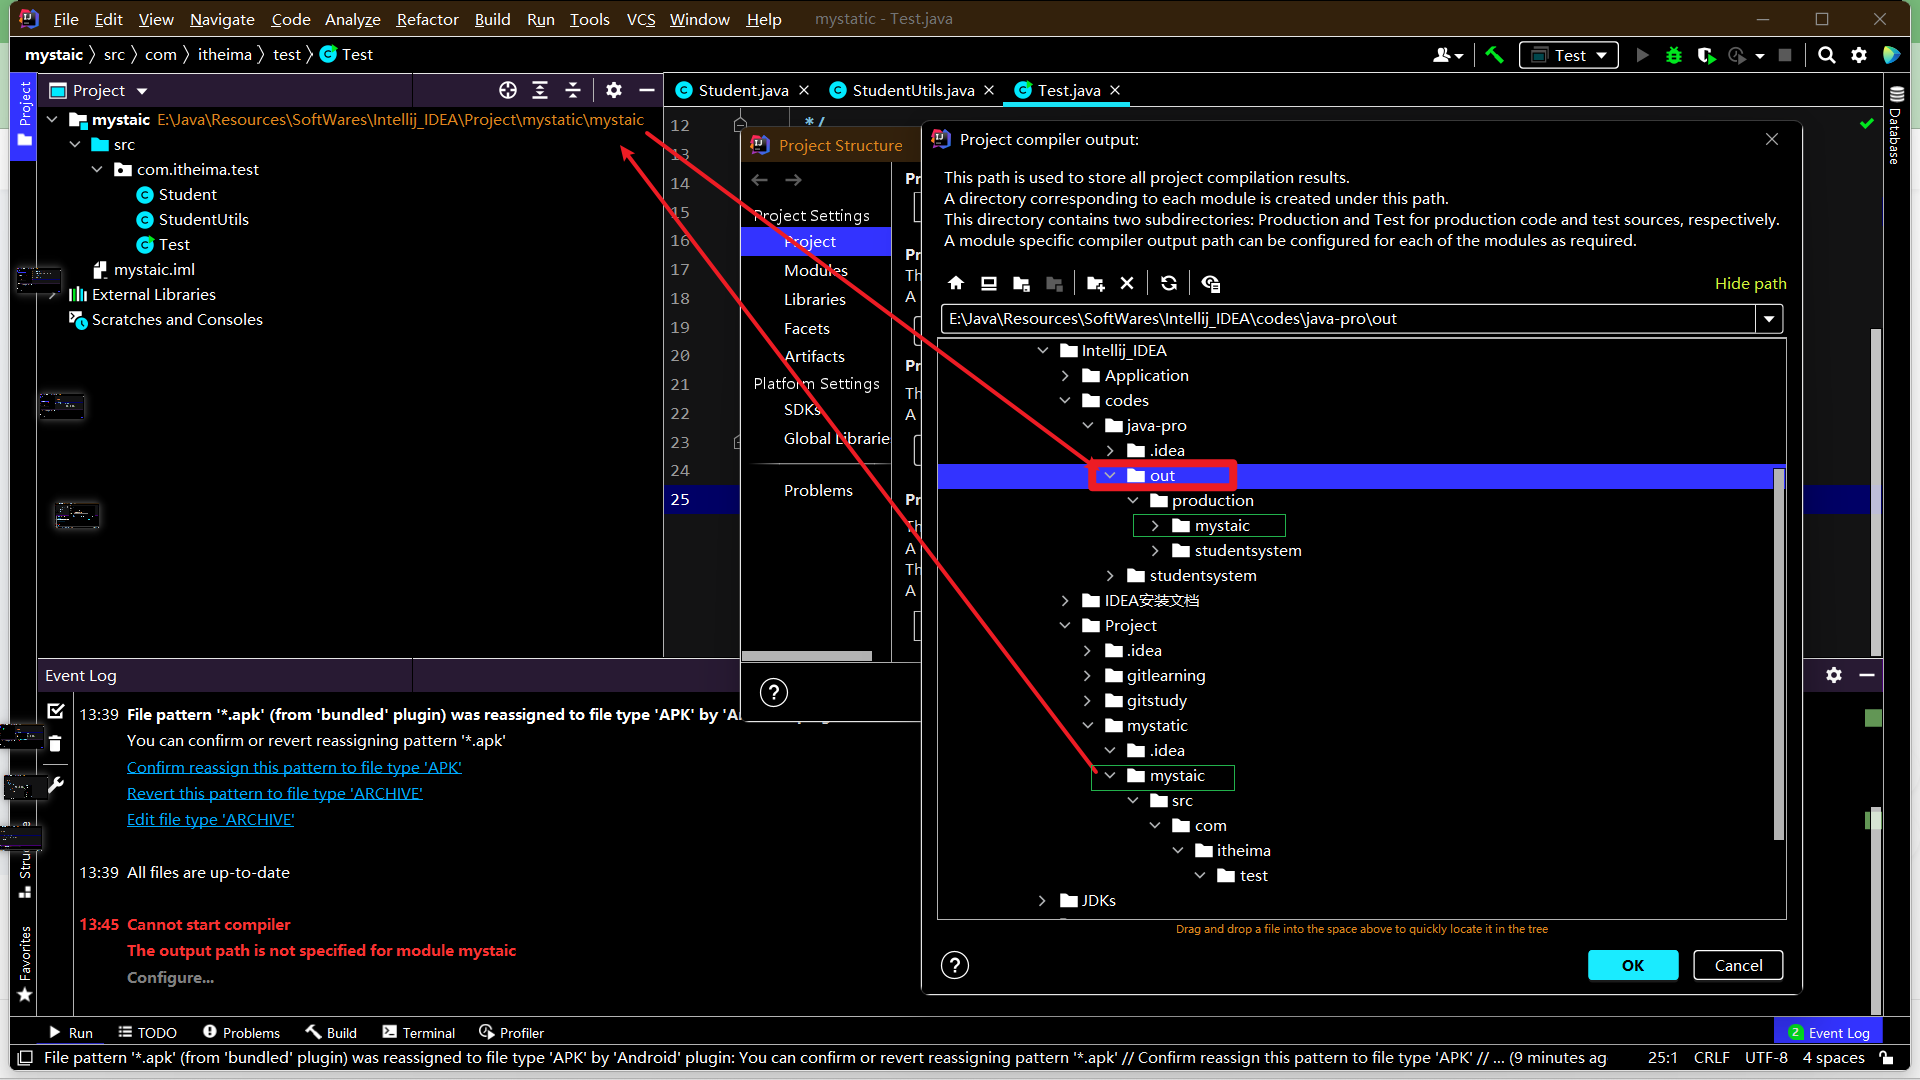
Task: Run Test with coverage using the shield icon
Action: point(1706,55)
